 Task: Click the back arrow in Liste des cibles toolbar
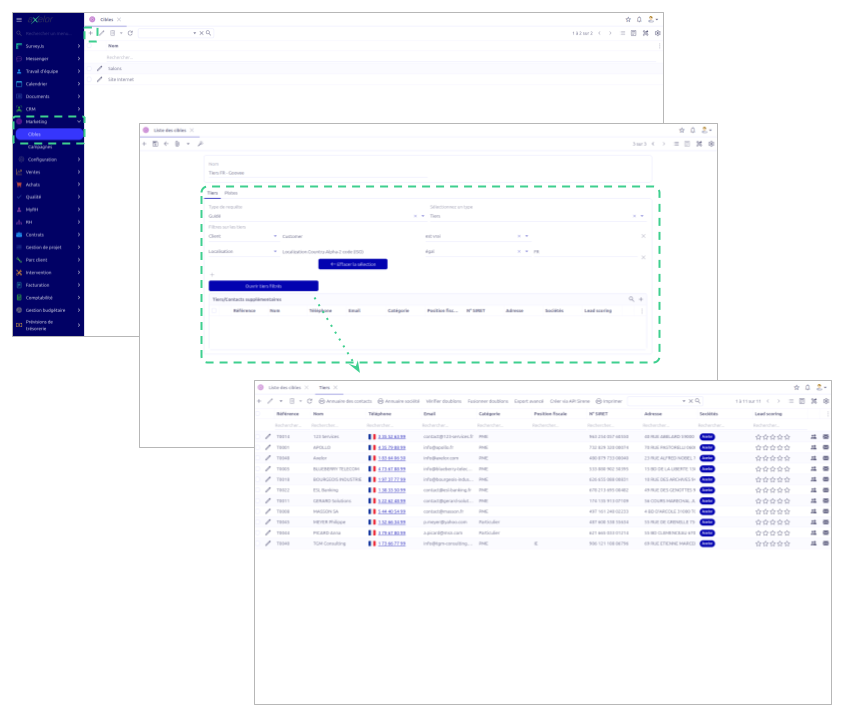166,144
